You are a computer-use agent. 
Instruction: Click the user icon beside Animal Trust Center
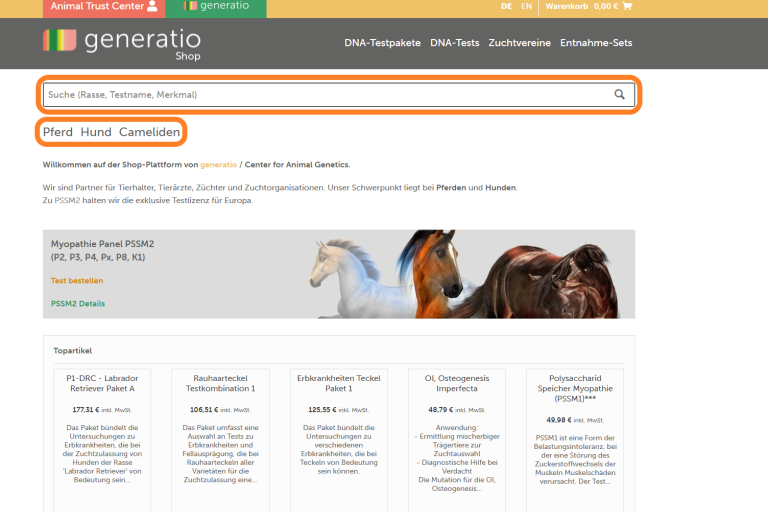pyautogui.click(x=152, y=6)
